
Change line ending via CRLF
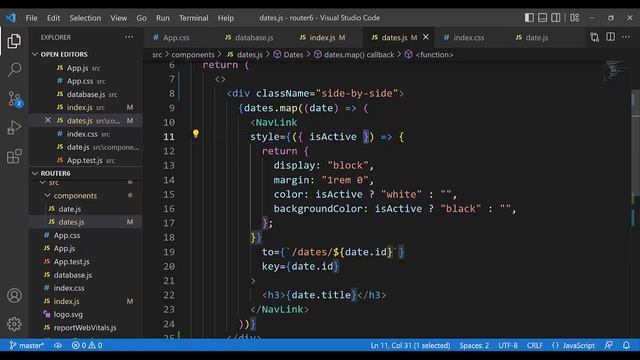pos(535,345)
